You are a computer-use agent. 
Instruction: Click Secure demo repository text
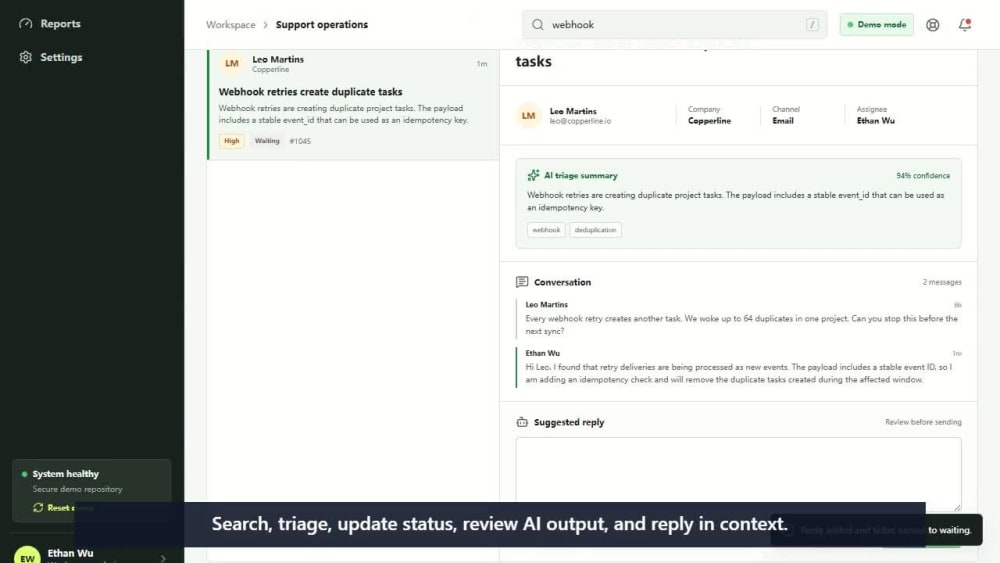coord(77,489)
